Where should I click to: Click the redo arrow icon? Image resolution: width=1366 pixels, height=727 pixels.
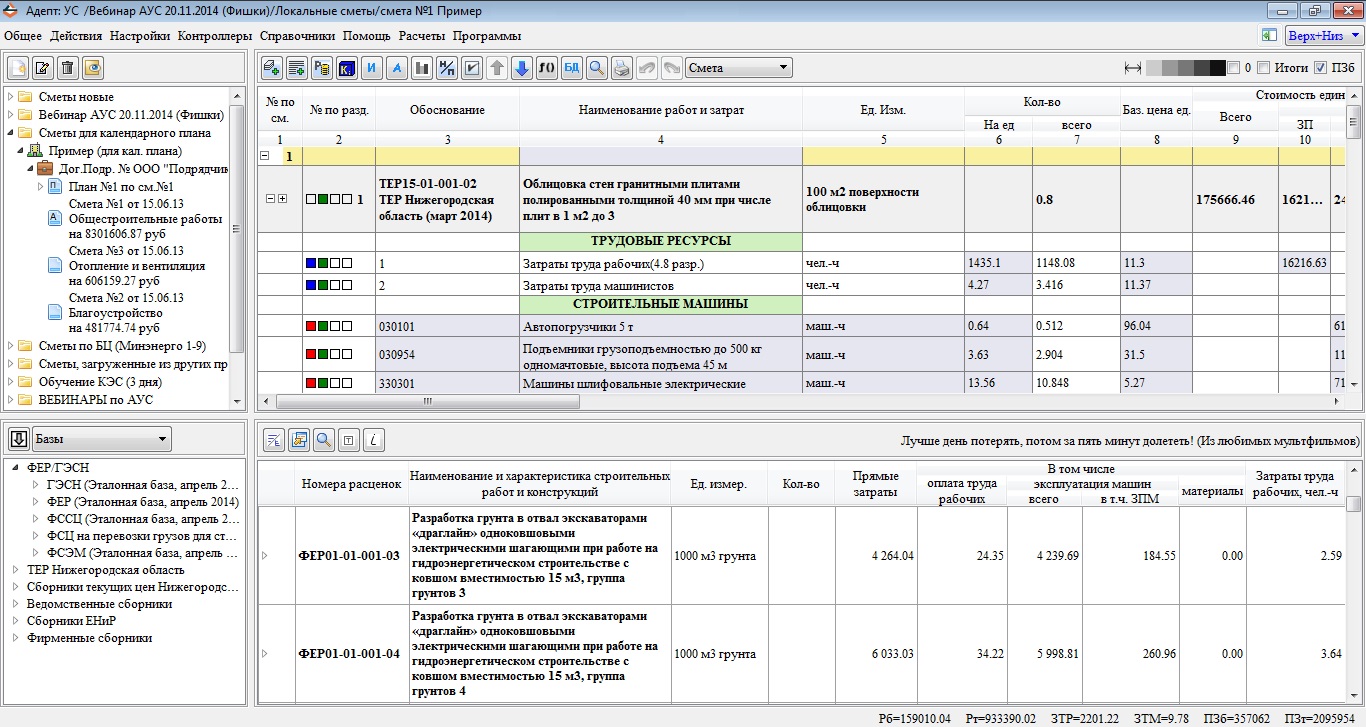671,68
